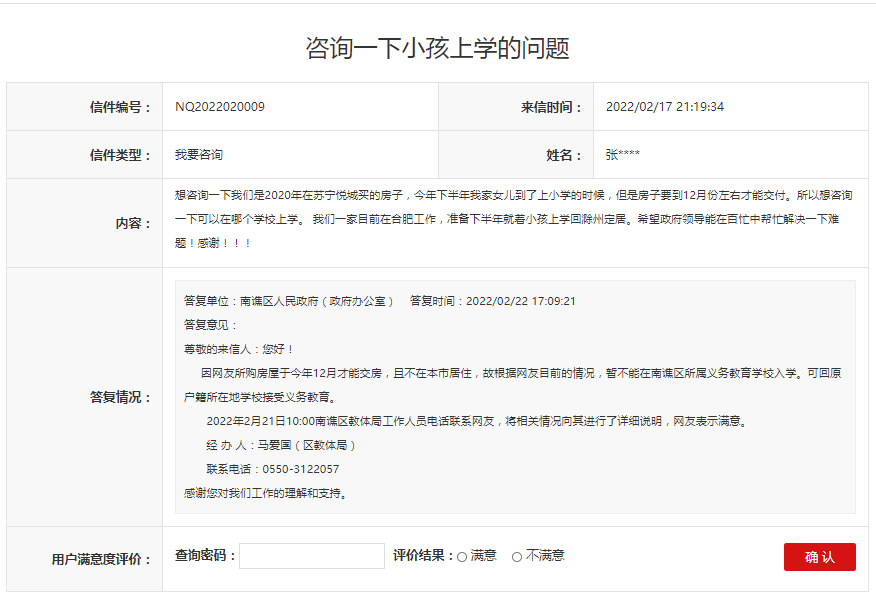Choose the 不满意 radio option
Viewport: 876px width, 597px height.
517,557
